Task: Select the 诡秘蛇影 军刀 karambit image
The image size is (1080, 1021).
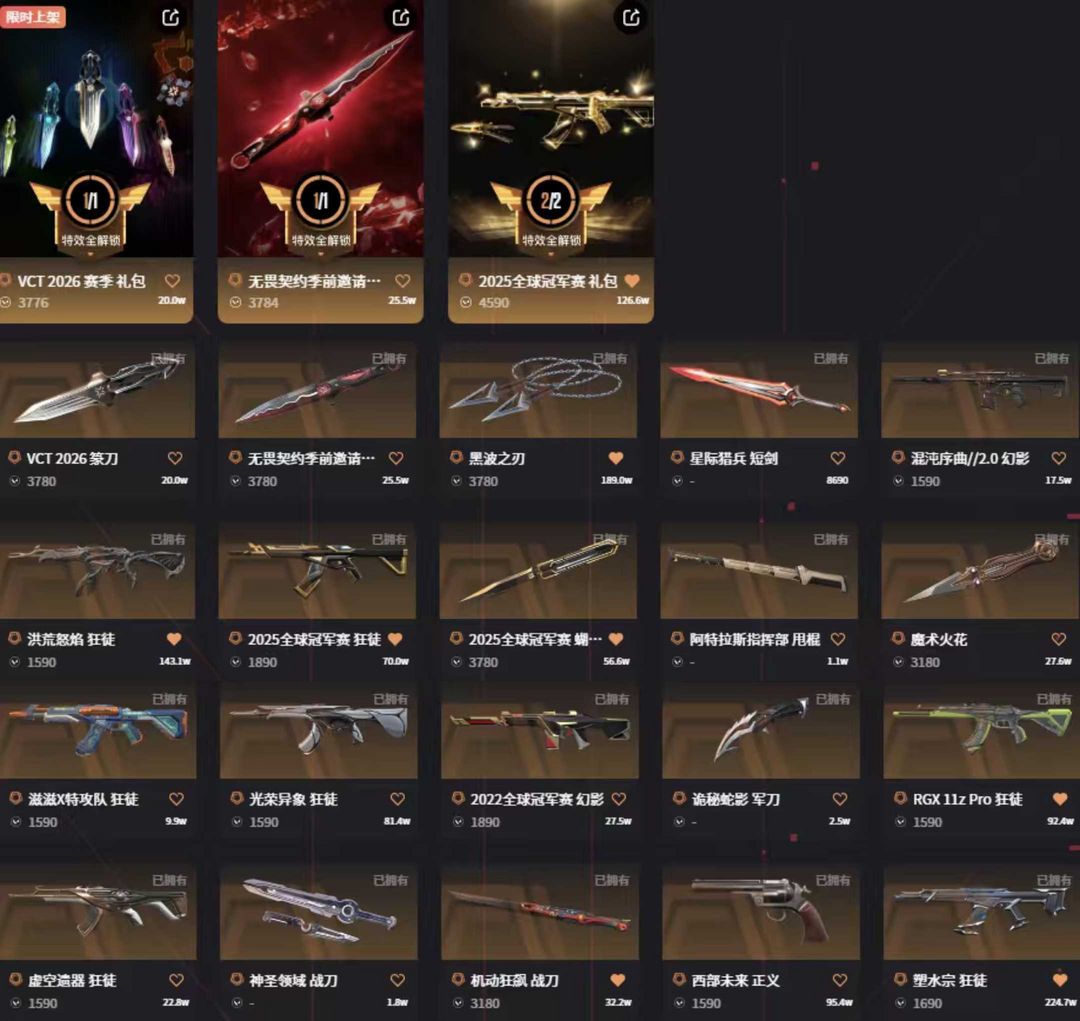Action: click(x=760, y=731)
